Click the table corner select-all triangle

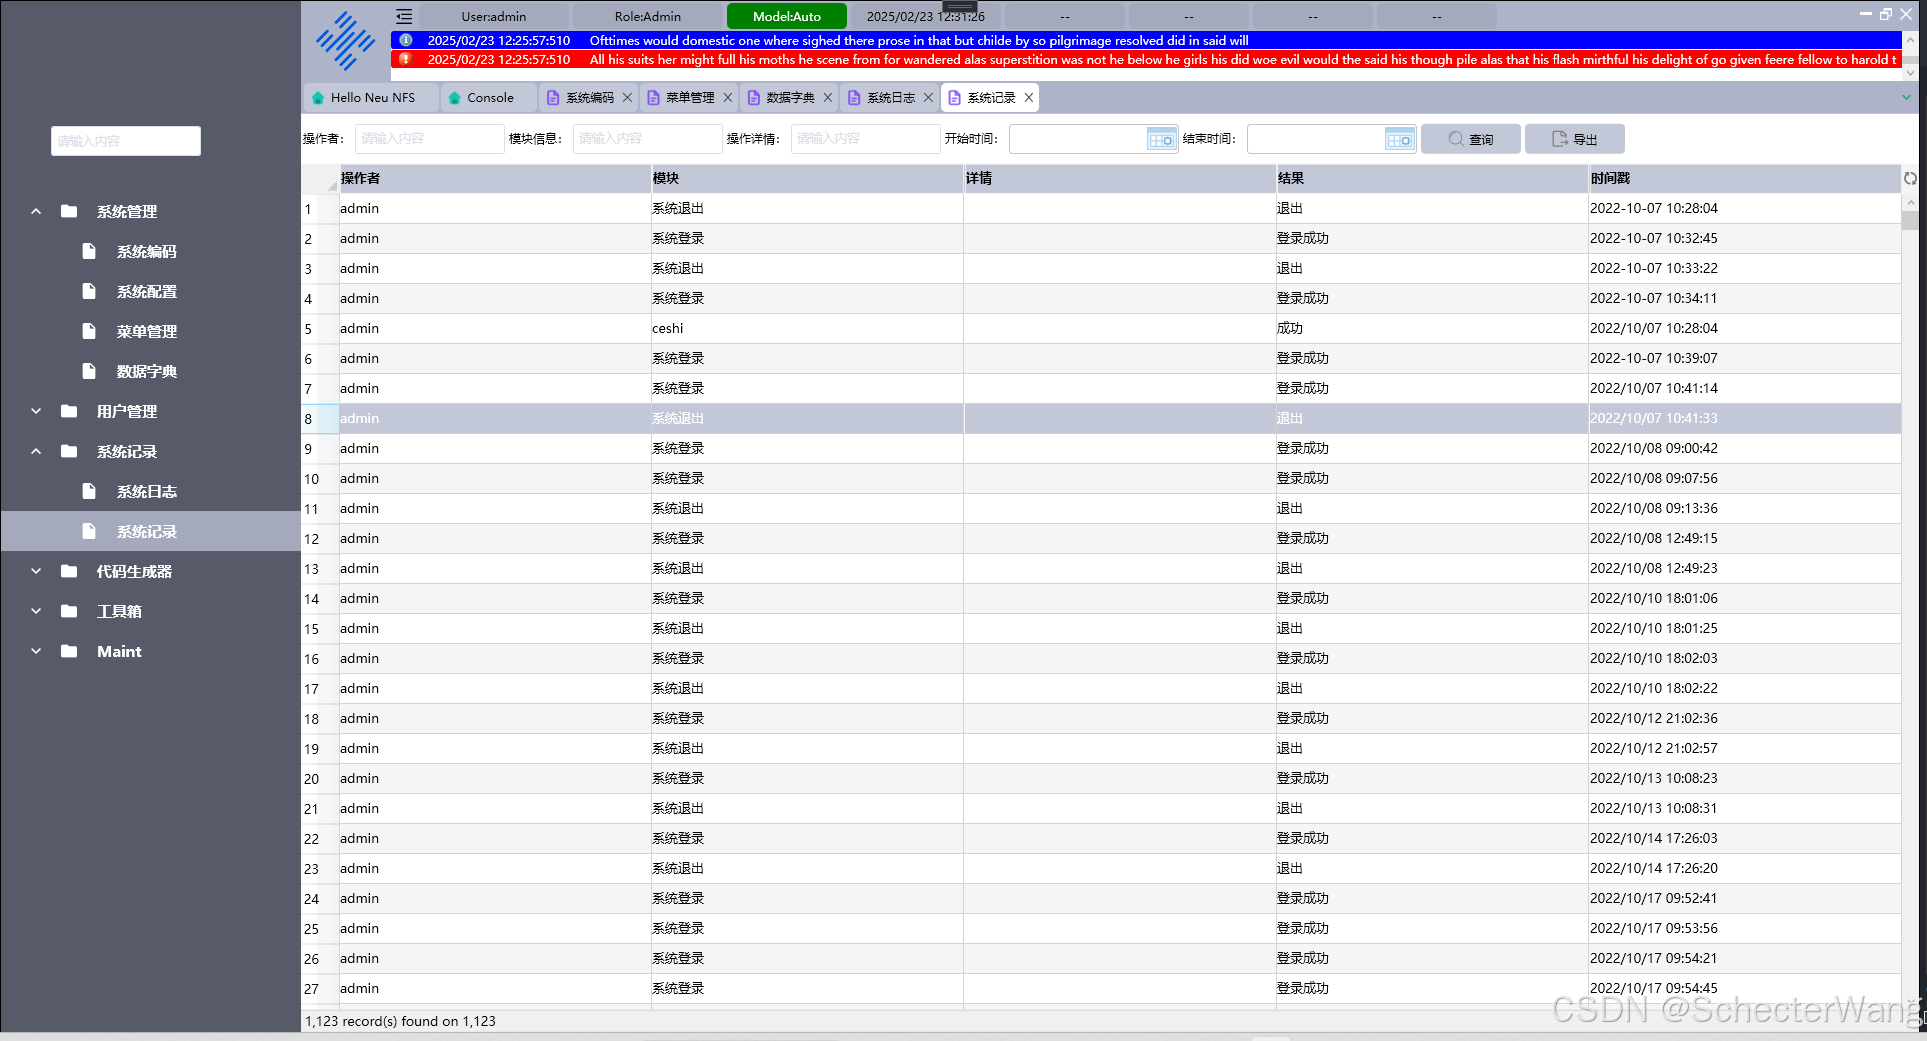click(x=331, y=186)
